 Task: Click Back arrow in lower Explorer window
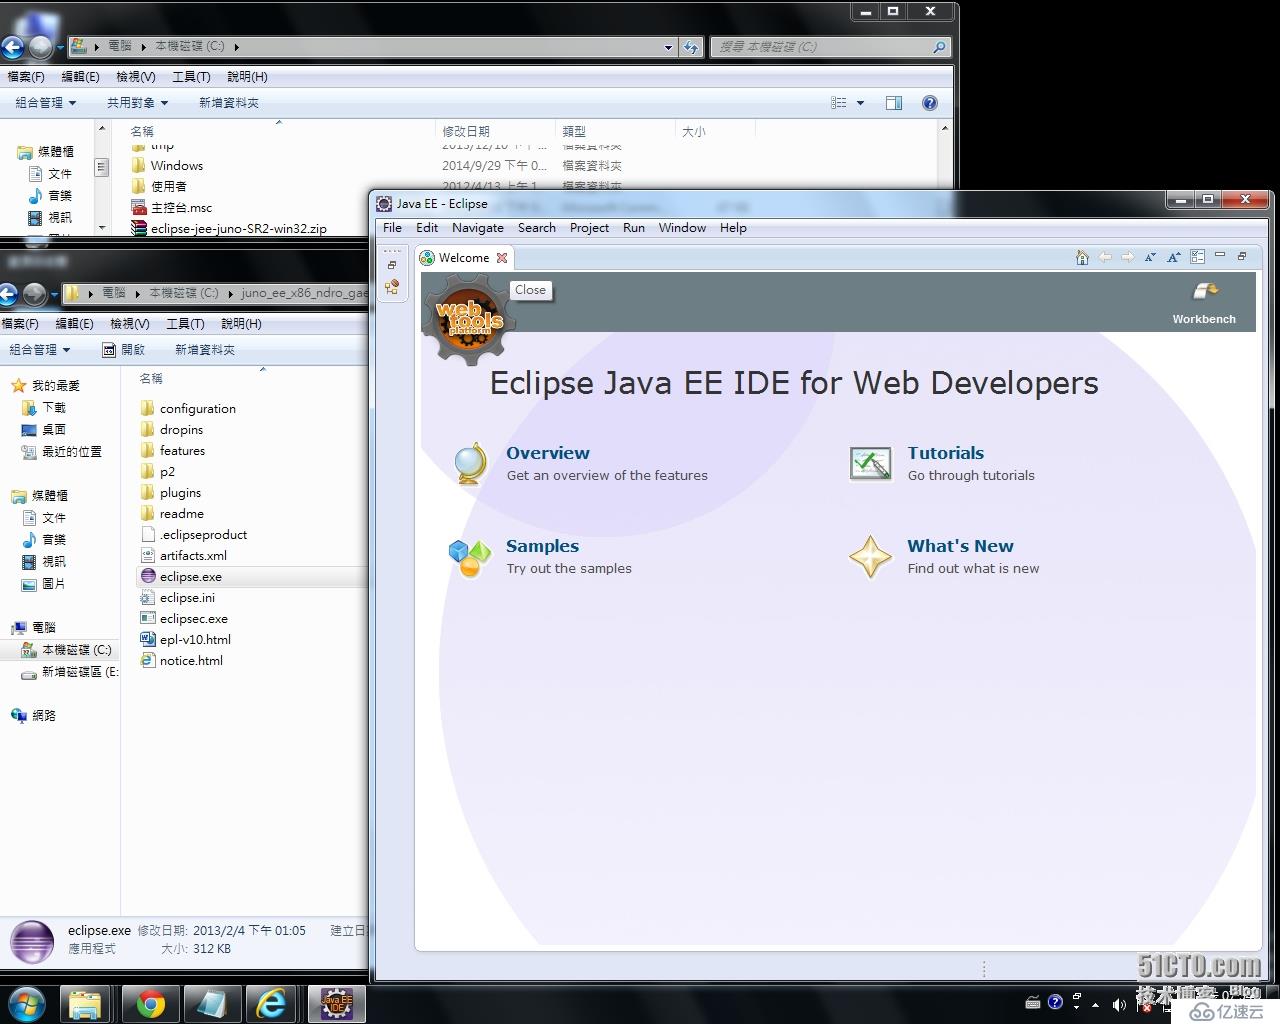(x=8, y=294)
